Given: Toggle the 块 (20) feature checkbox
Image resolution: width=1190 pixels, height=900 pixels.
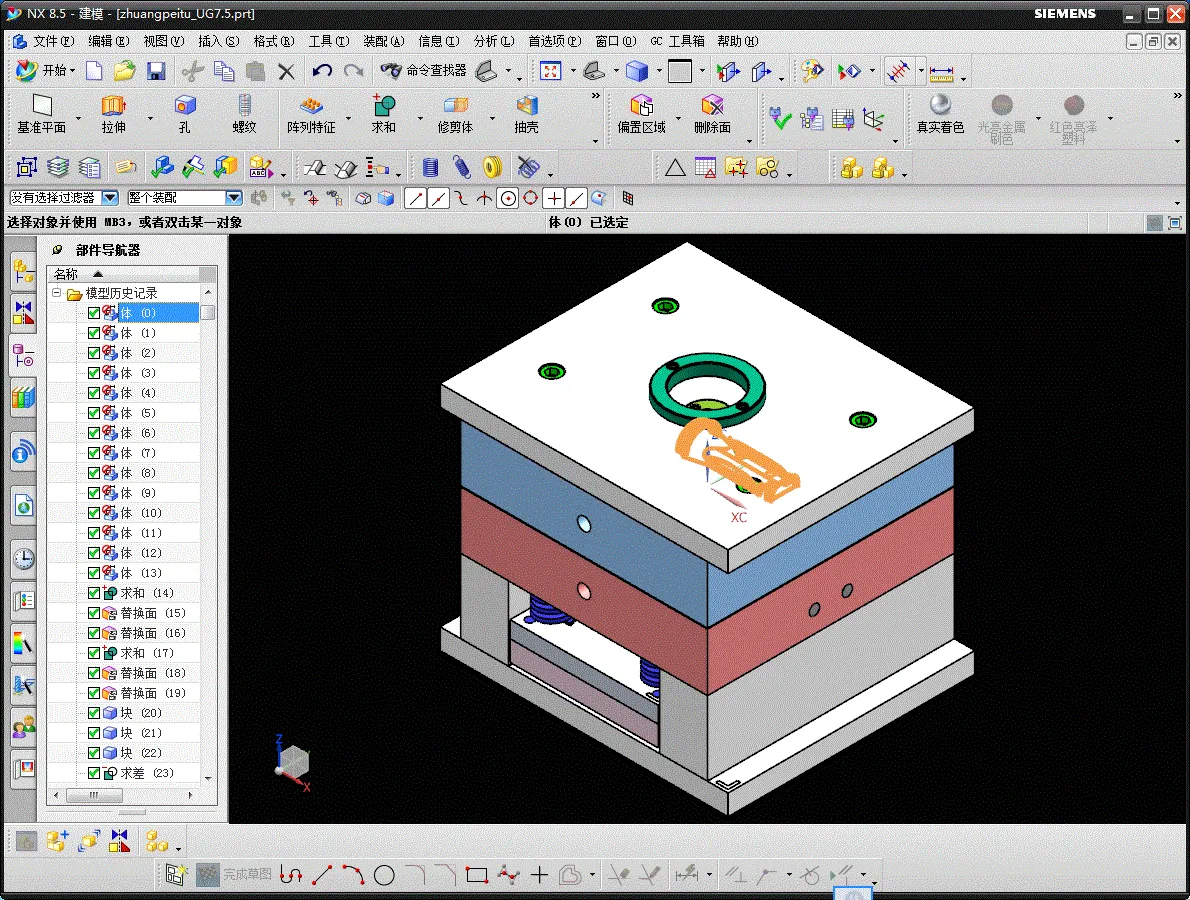Looking at the screenshot, I should point(94,713).
